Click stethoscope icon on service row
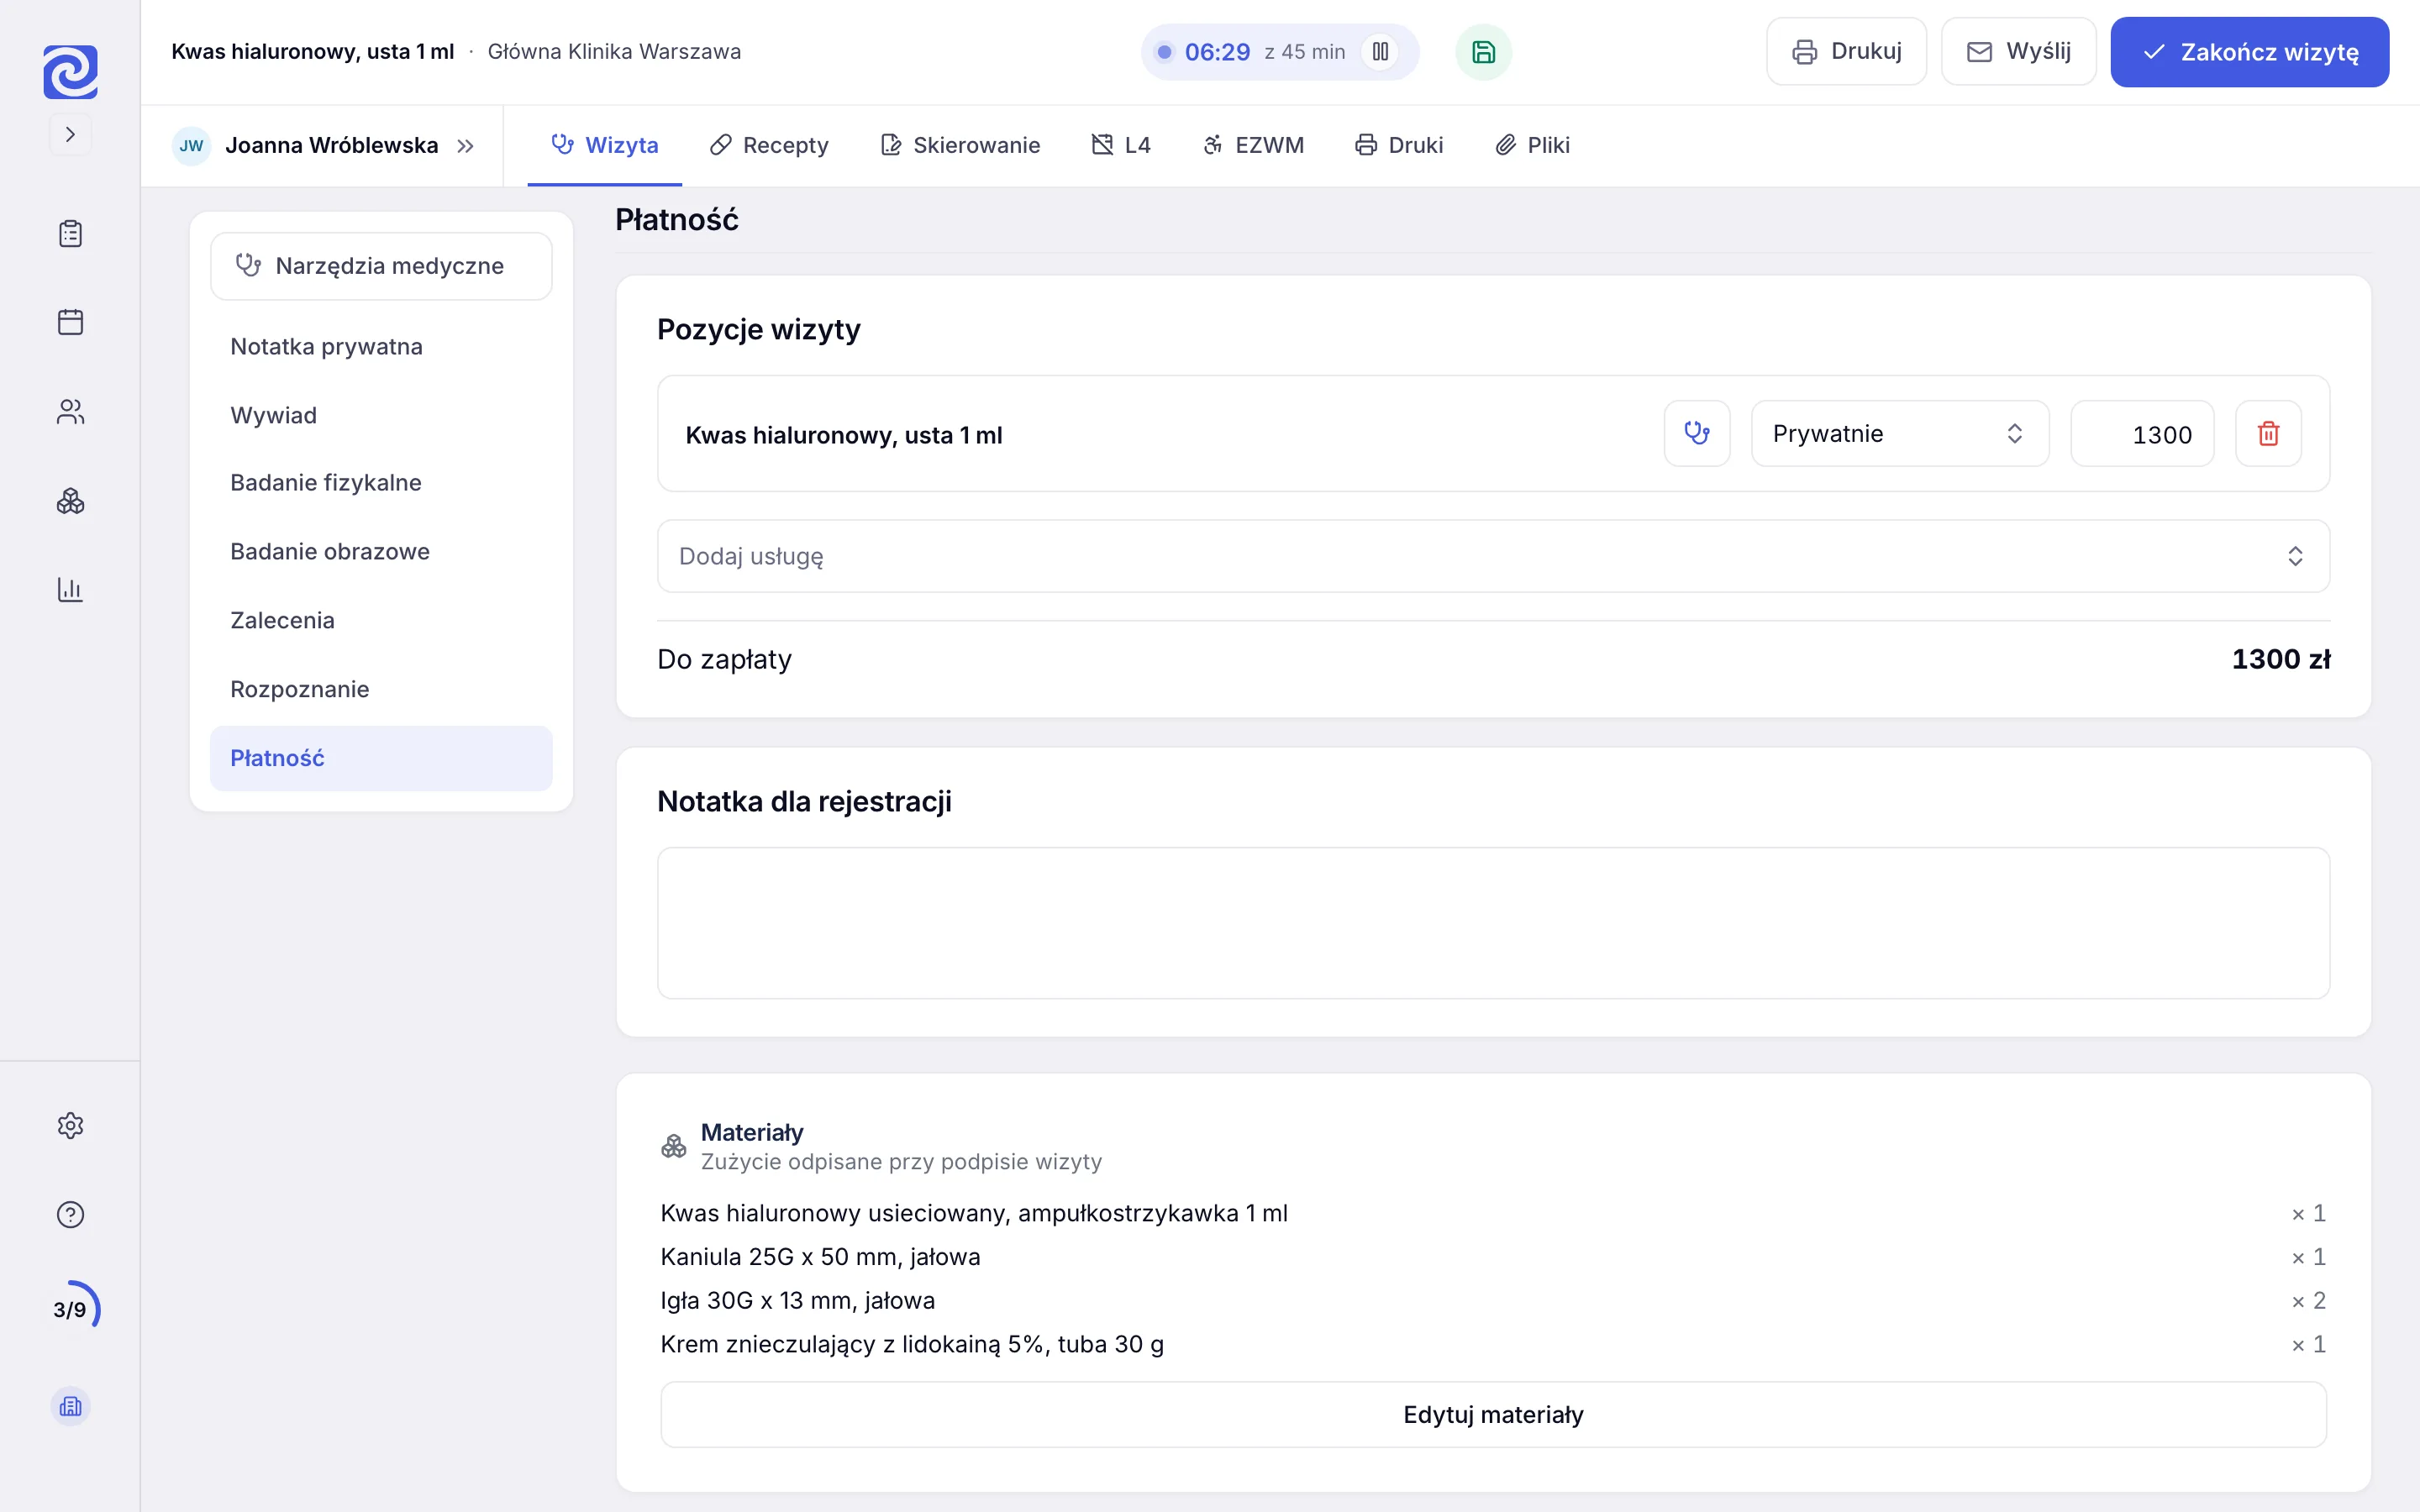 tap(1697, 434)
